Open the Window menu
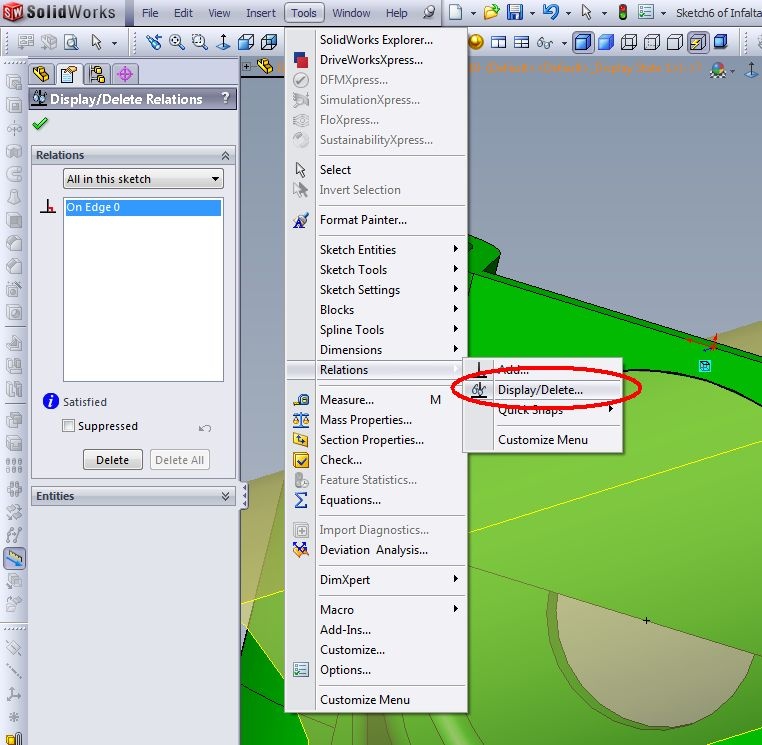Screen dimensions: 762x745 (351, 13)
